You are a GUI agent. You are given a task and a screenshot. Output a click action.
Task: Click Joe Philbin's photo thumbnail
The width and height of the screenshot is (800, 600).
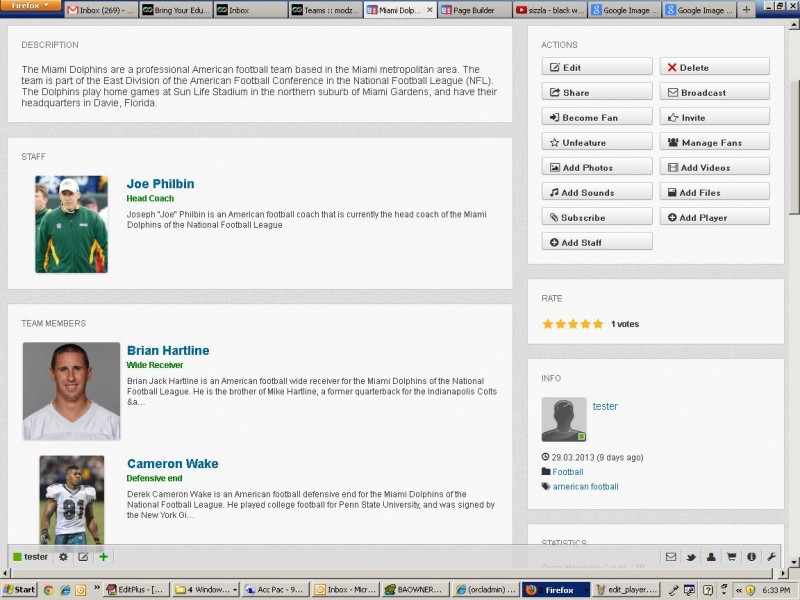(71, 224)
